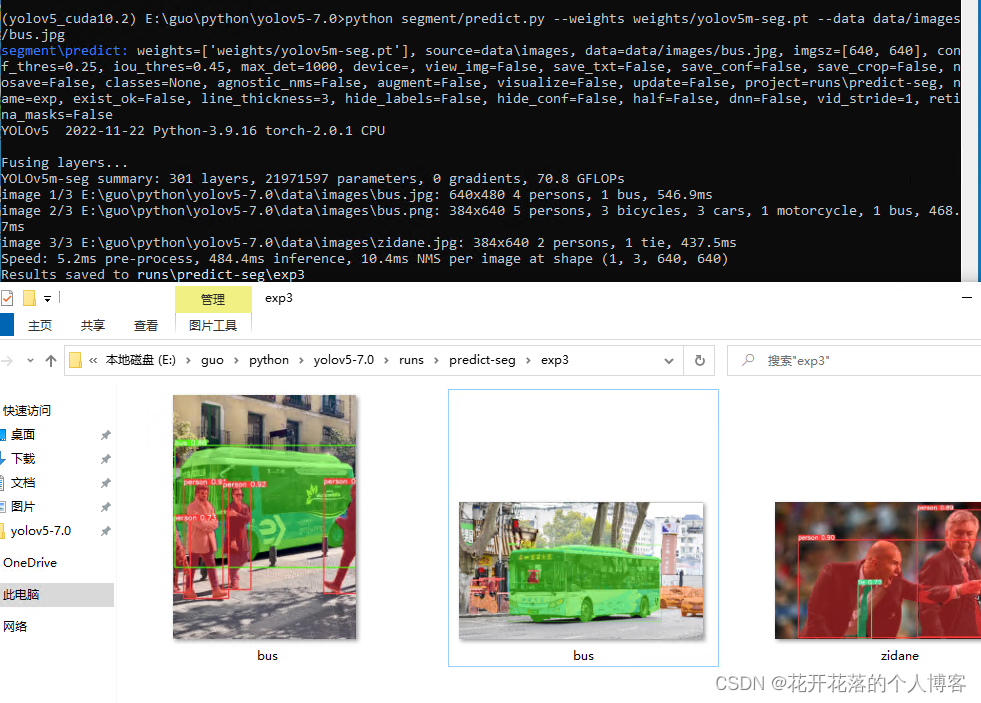Open 桌面 in the navigation pane
The height and width of the screenshot is (703, 981).
point(23,435)
